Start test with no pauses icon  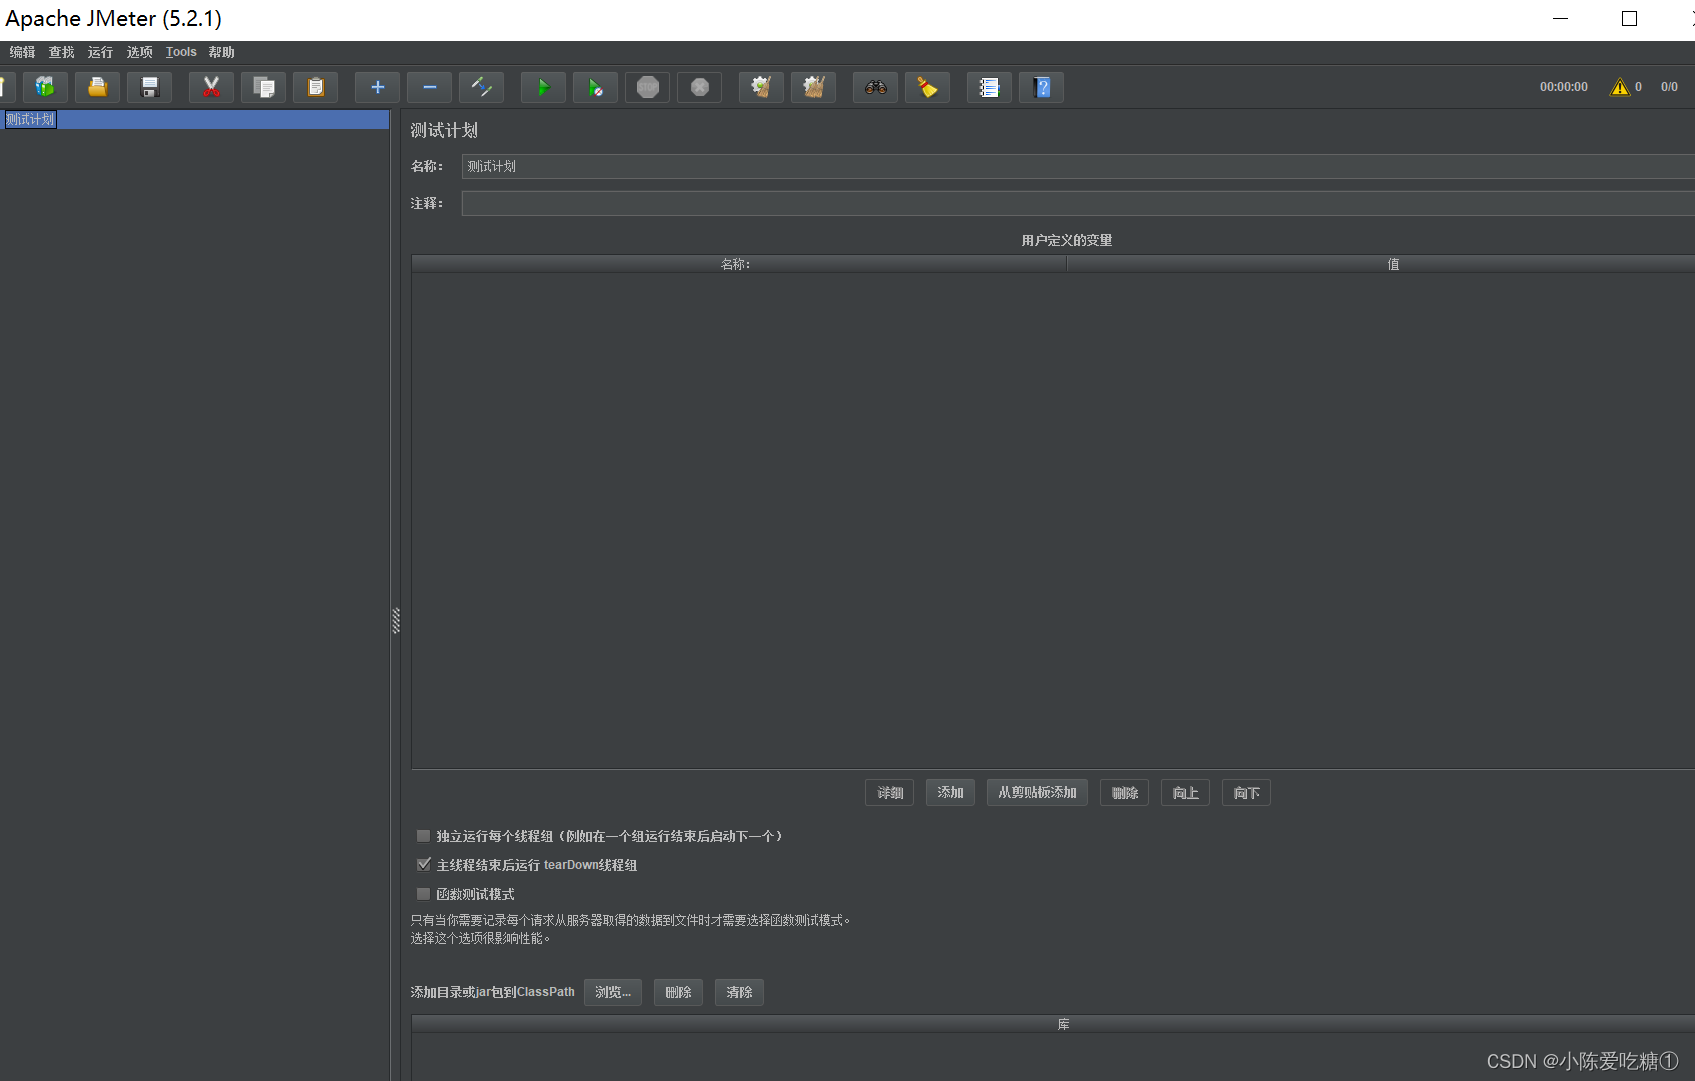(595, 88)
